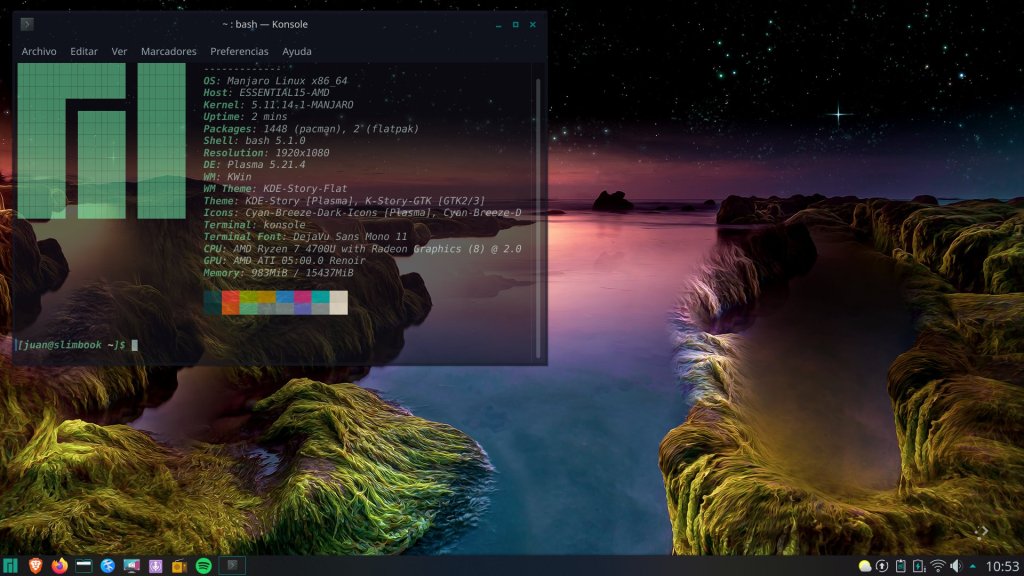
Task: Open the Marcadores menu
Action: coord(168,51)
